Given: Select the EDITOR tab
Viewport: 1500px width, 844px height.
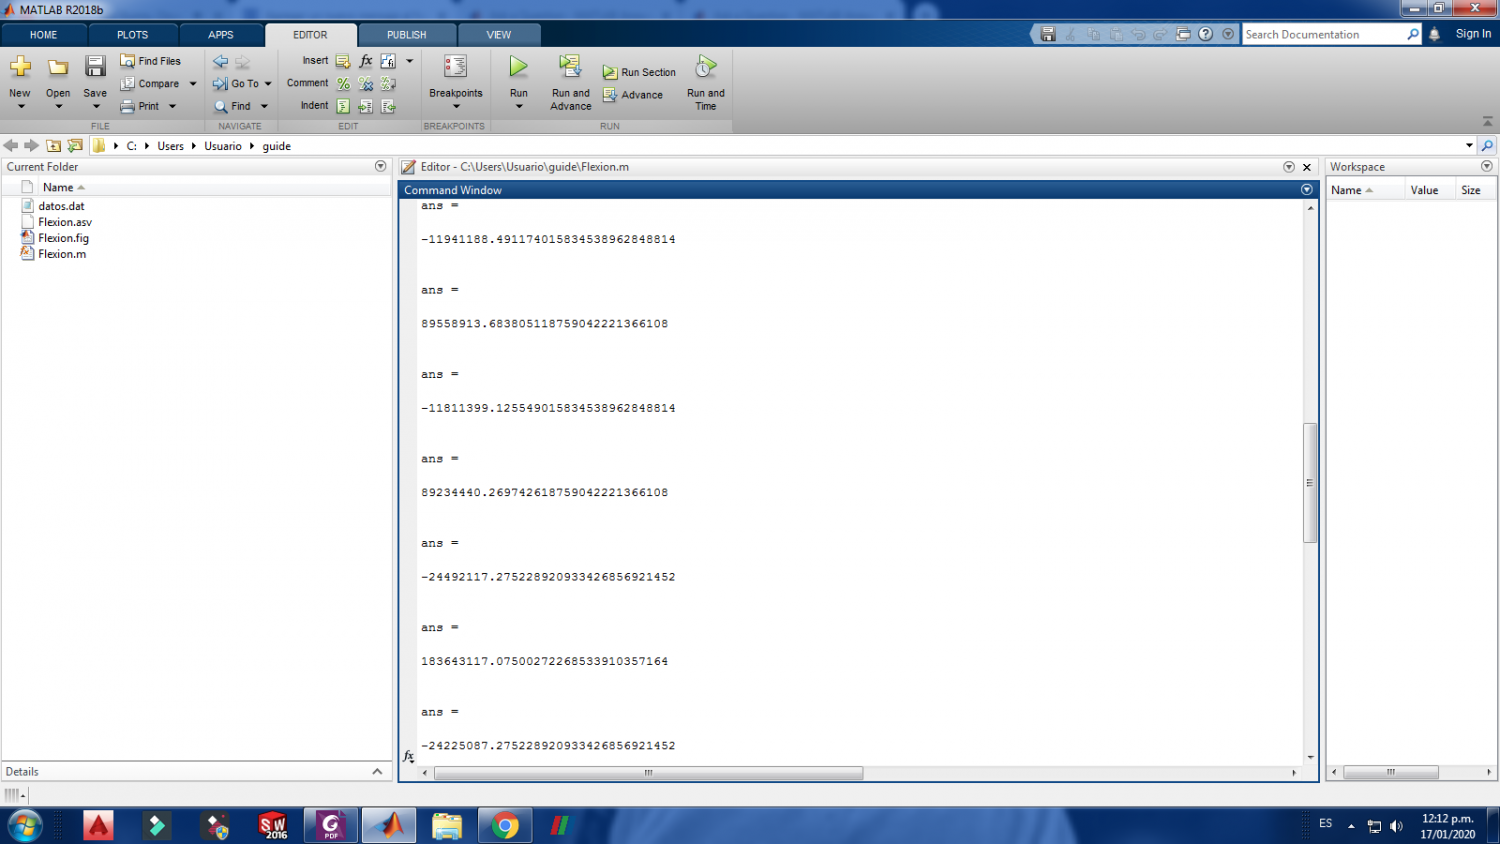Looking at the screenshot, I should [310, 35].
